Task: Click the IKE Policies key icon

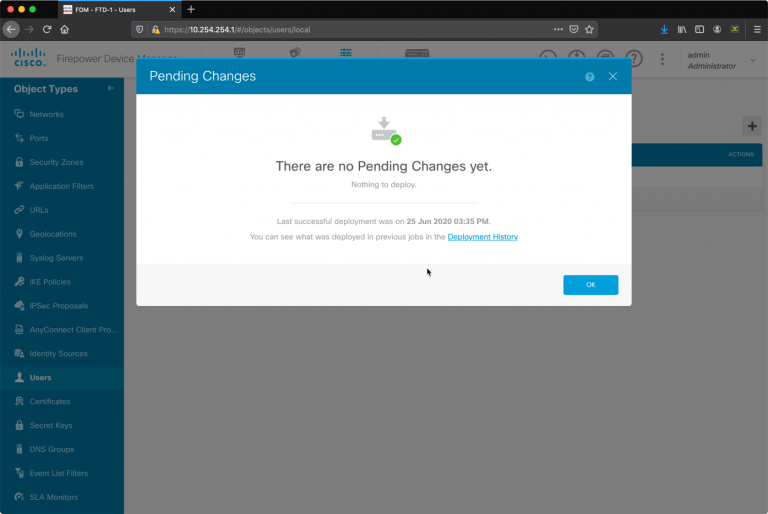Action: pos(19,281)
